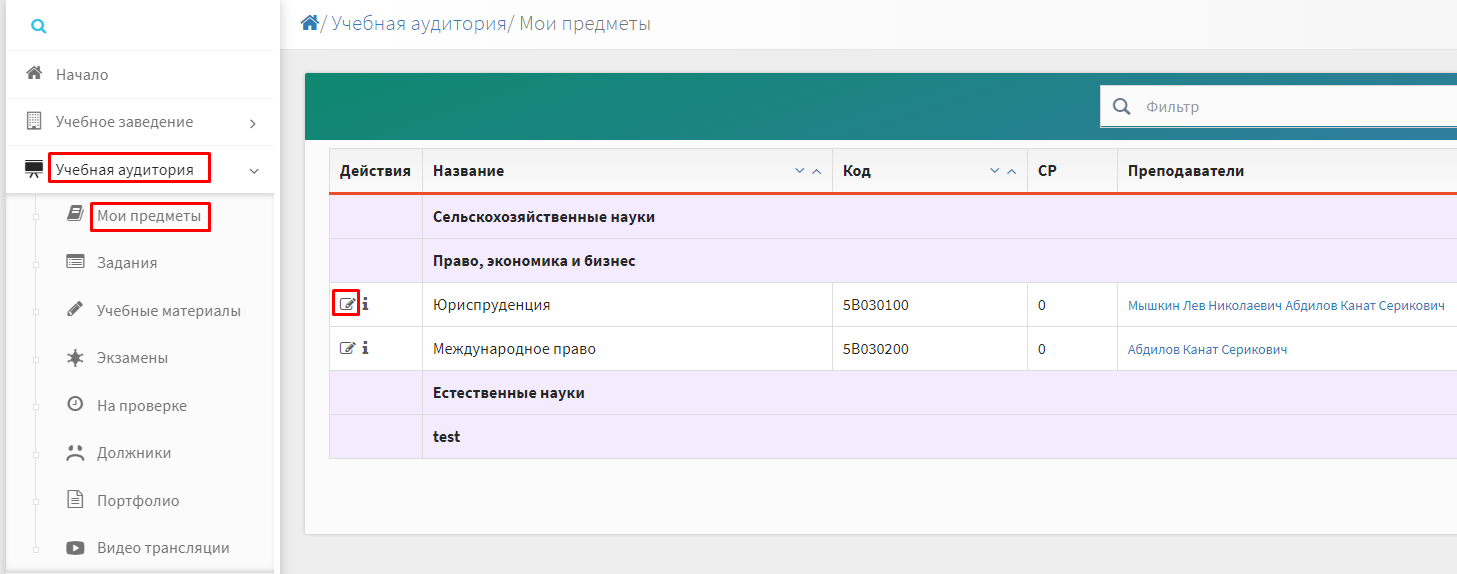
Task: Sort Название column descending arrow
Action: (x=799, y=171)
